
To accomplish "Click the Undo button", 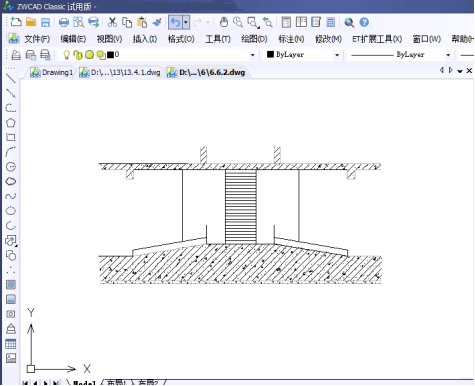I will pos(175,22).
